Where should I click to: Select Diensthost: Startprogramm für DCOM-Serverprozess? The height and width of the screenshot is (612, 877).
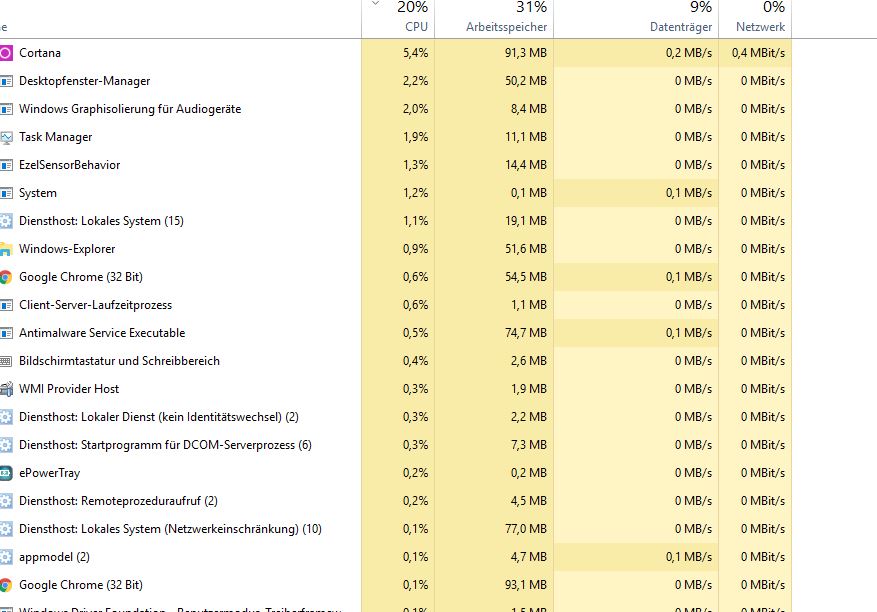[x=395, y=445]
